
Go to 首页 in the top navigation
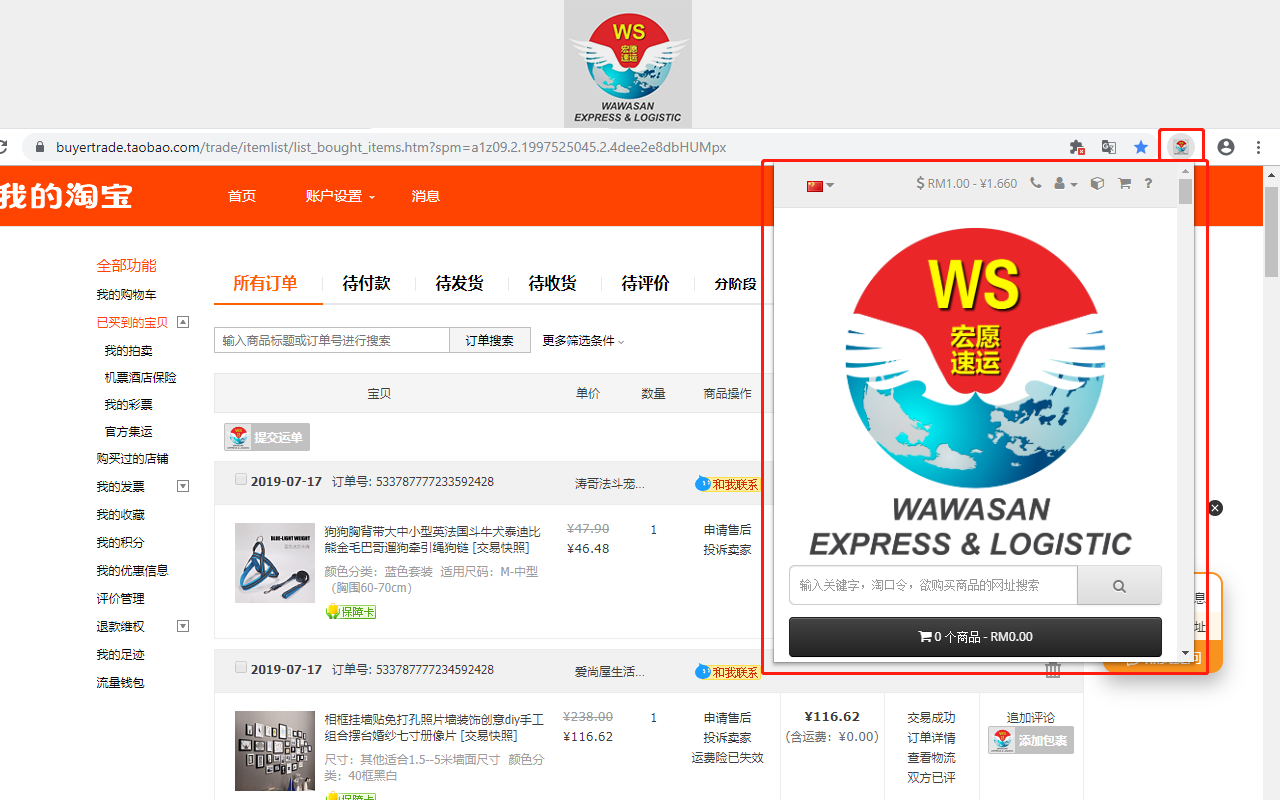(242, 196)
